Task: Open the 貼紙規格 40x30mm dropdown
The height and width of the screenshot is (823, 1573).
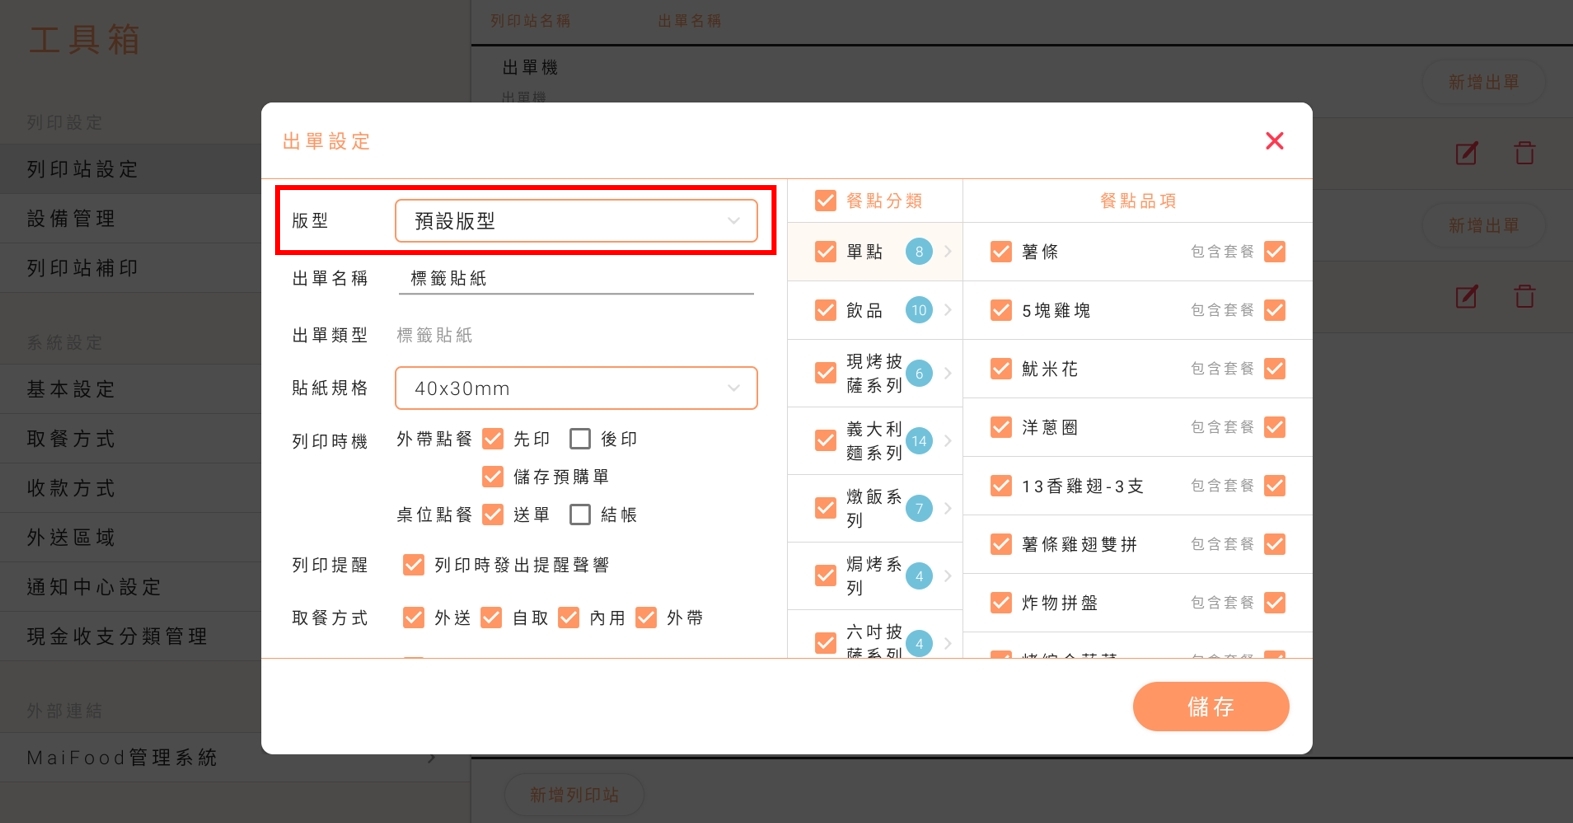Action: pyautogui.click(x=576, y=388)
